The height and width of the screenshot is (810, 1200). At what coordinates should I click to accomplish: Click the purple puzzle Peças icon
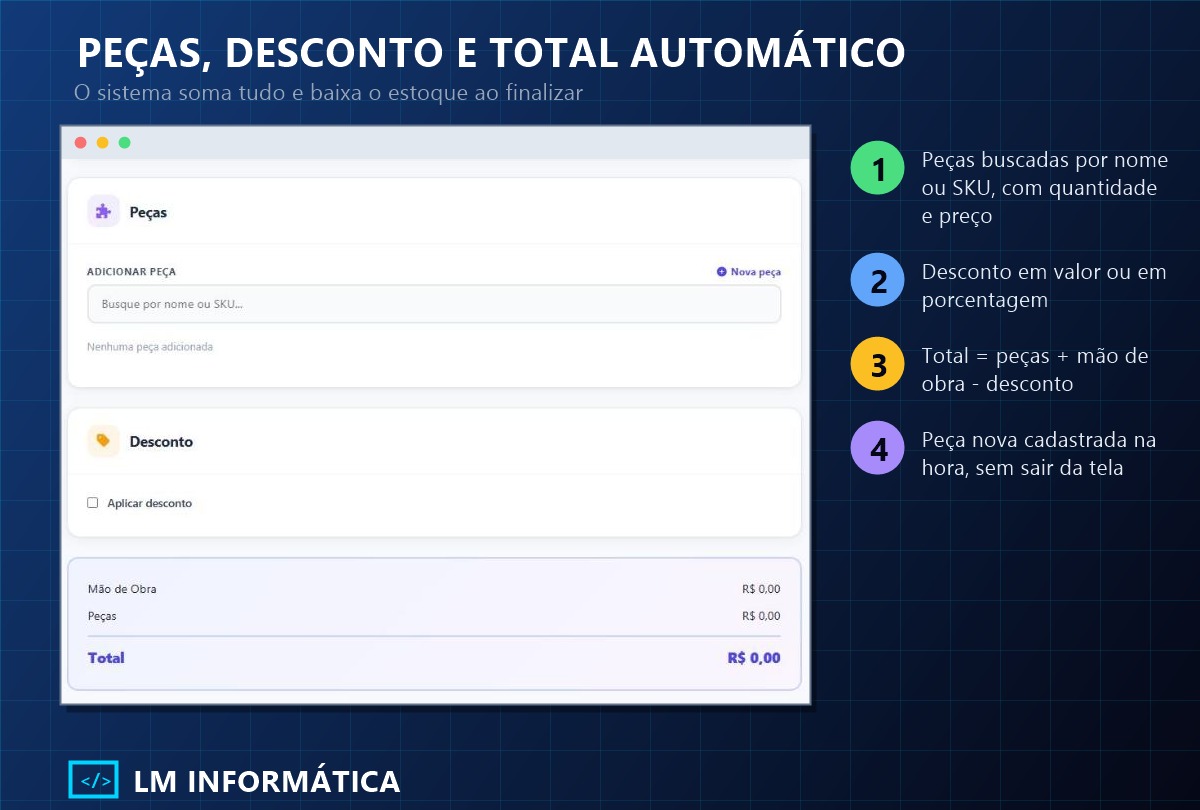click(103, 212)
